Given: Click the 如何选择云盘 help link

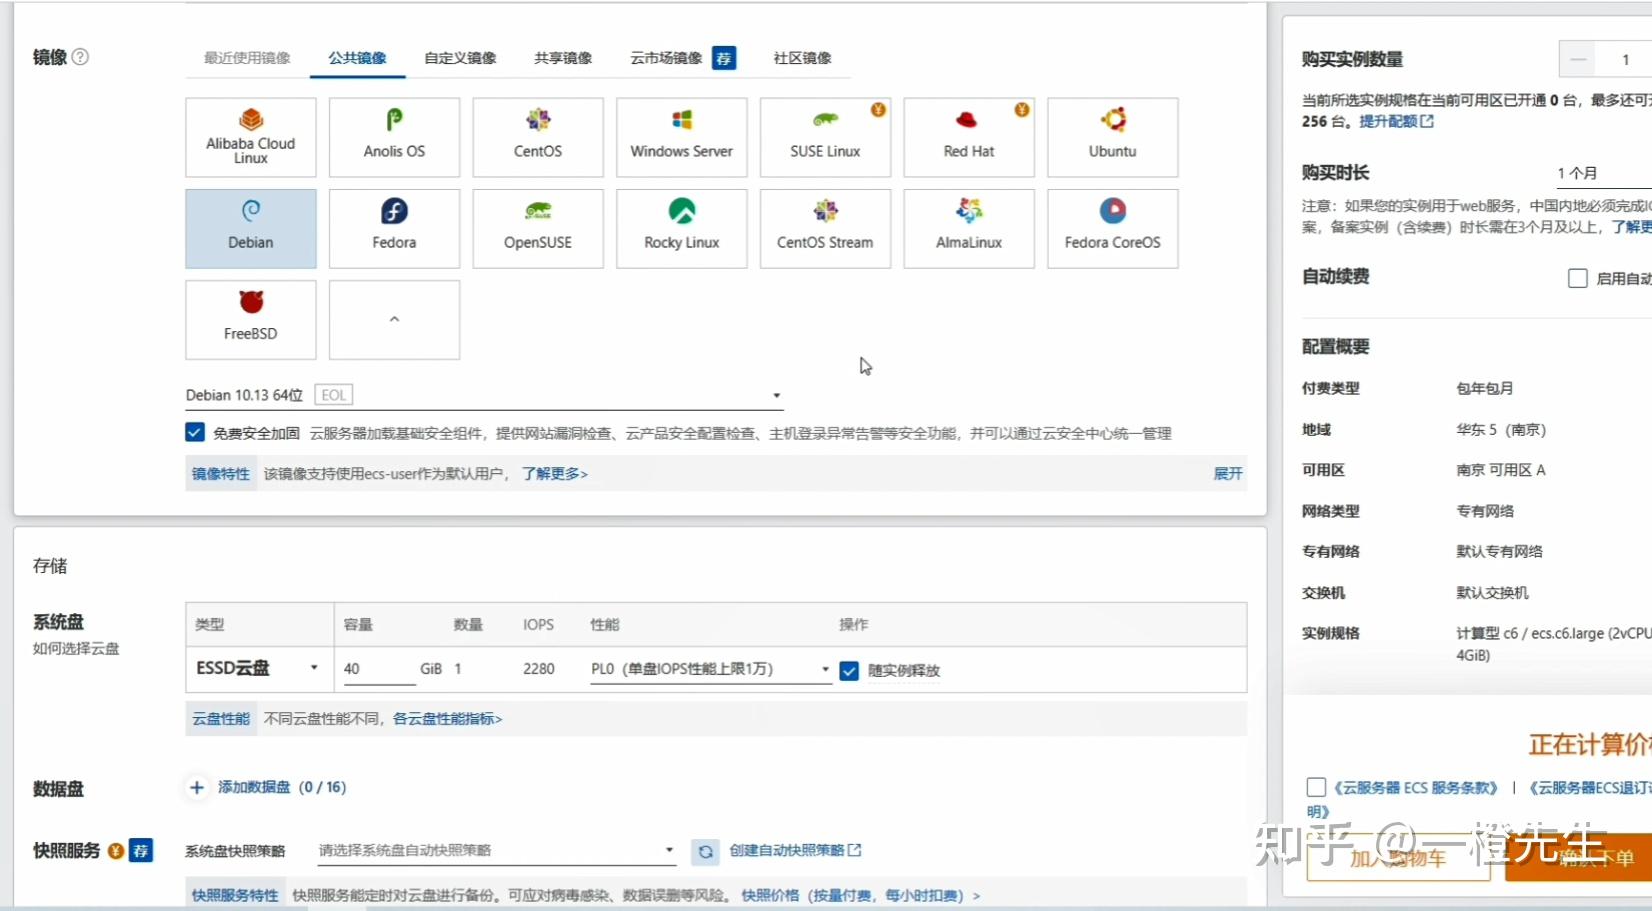Looking at the screenshot, I should tap(76, 649).
